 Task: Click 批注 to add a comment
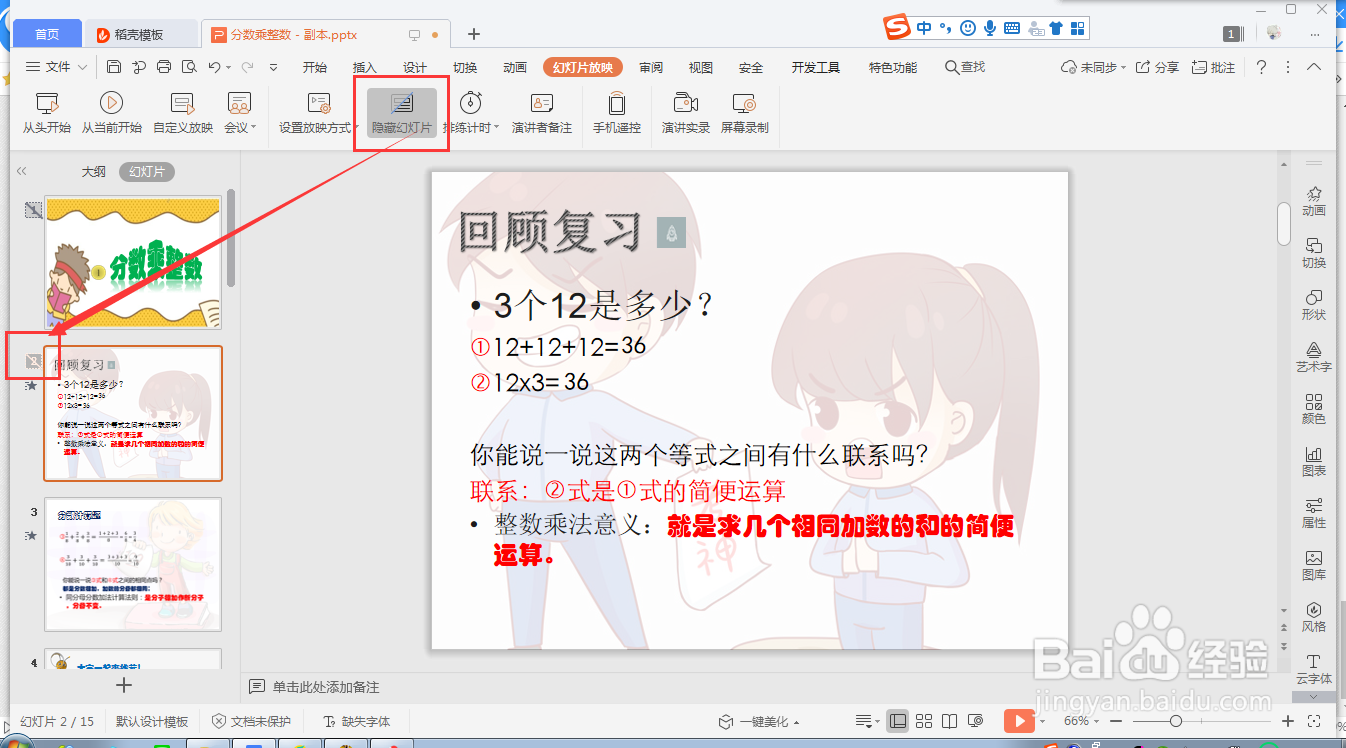tap(1213, 67)
